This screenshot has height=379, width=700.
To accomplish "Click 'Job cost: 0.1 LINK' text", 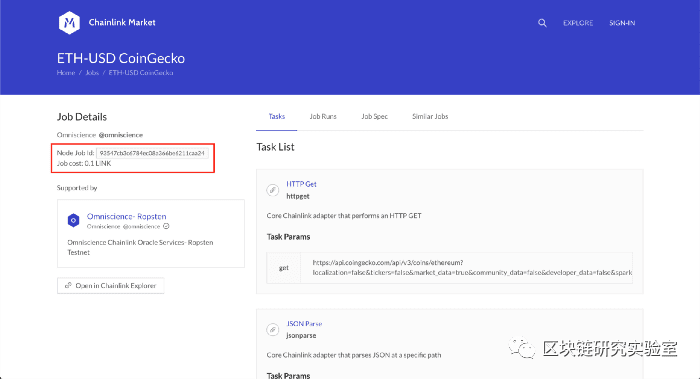I will (84, 164).
